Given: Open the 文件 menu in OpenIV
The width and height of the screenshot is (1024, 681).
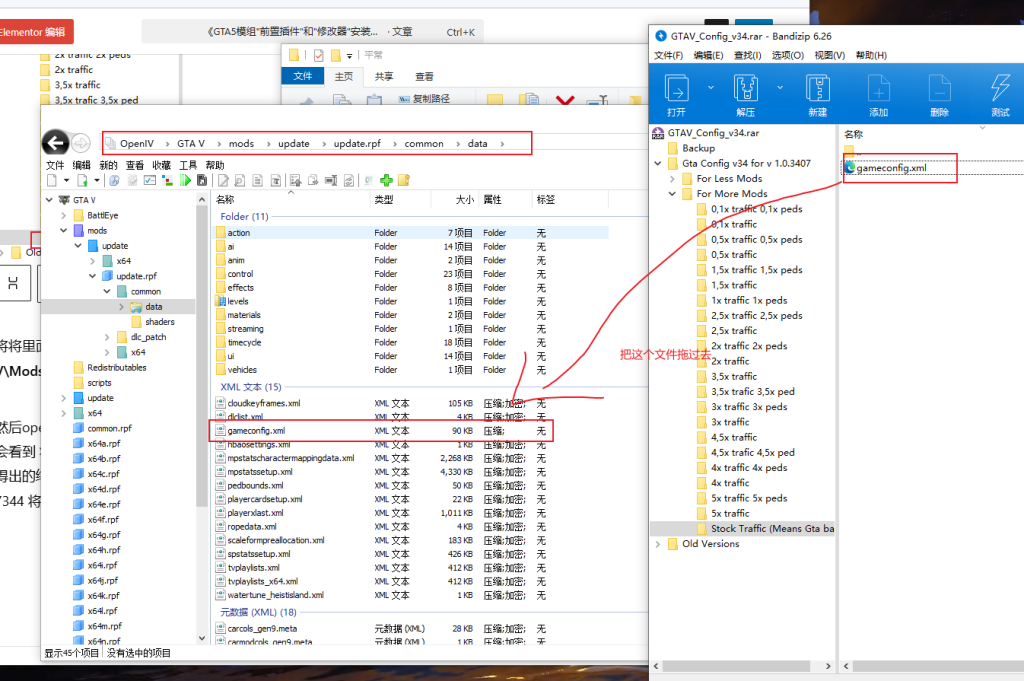Looking at the screenshot, I should coord(55,165).
